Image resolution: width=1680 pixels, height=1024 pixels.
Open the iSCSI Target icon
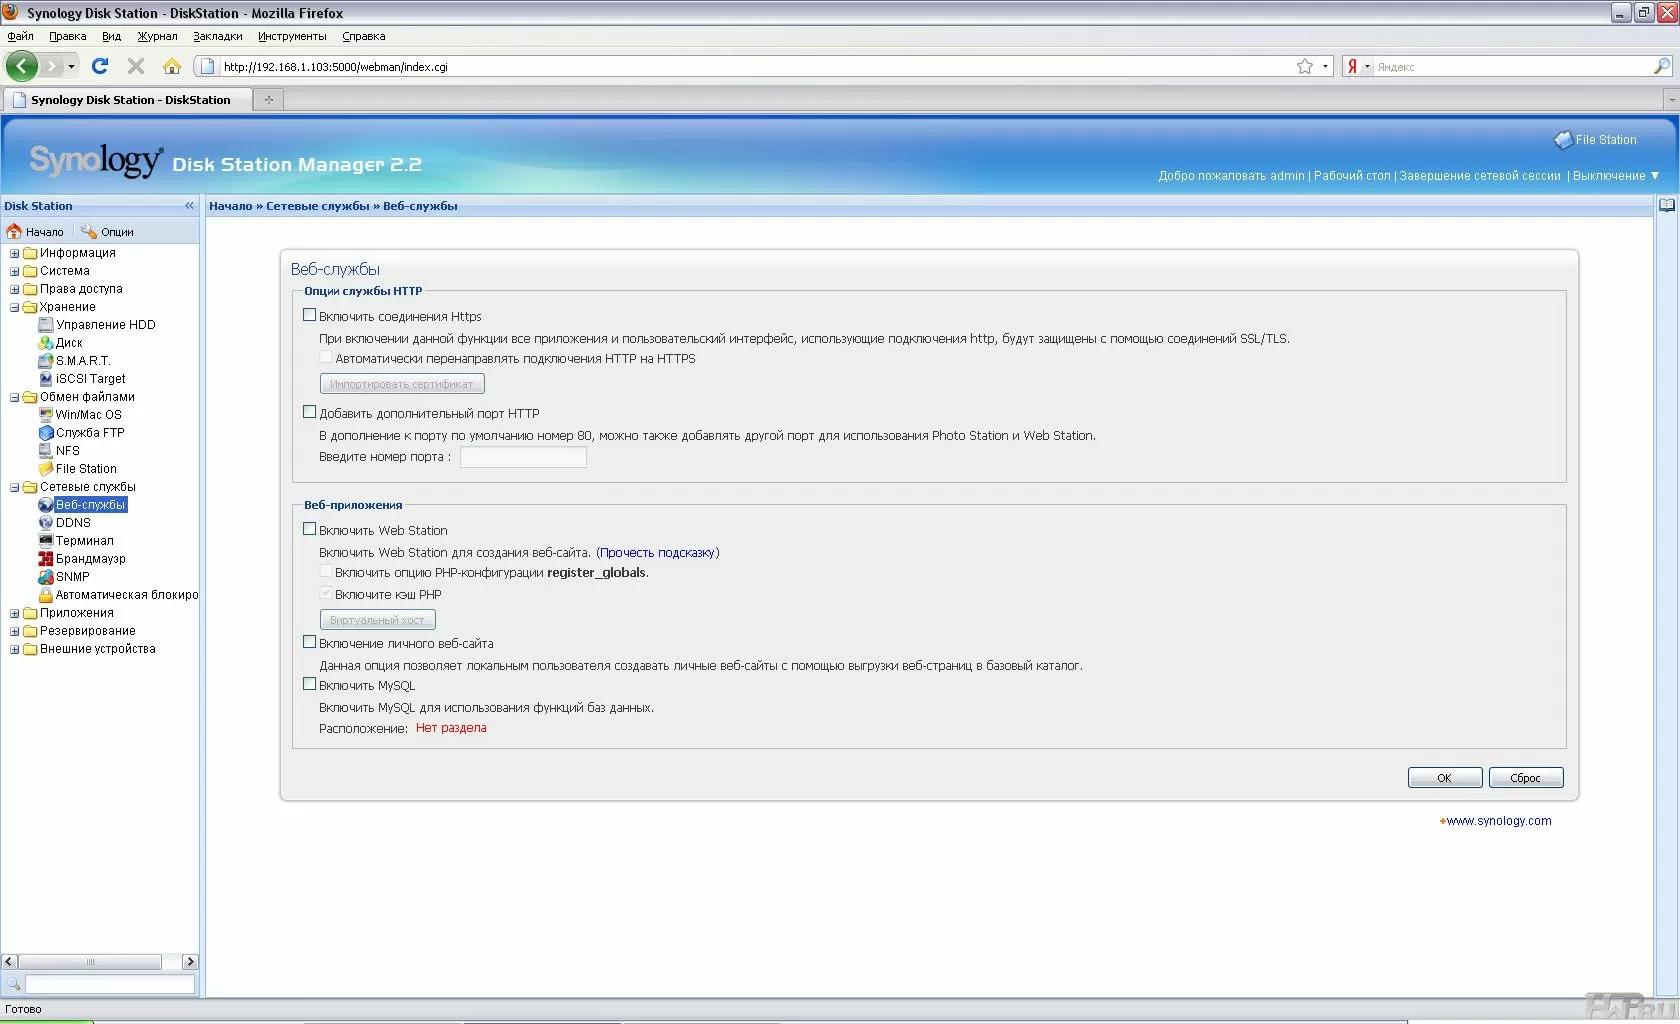(45, 379)
